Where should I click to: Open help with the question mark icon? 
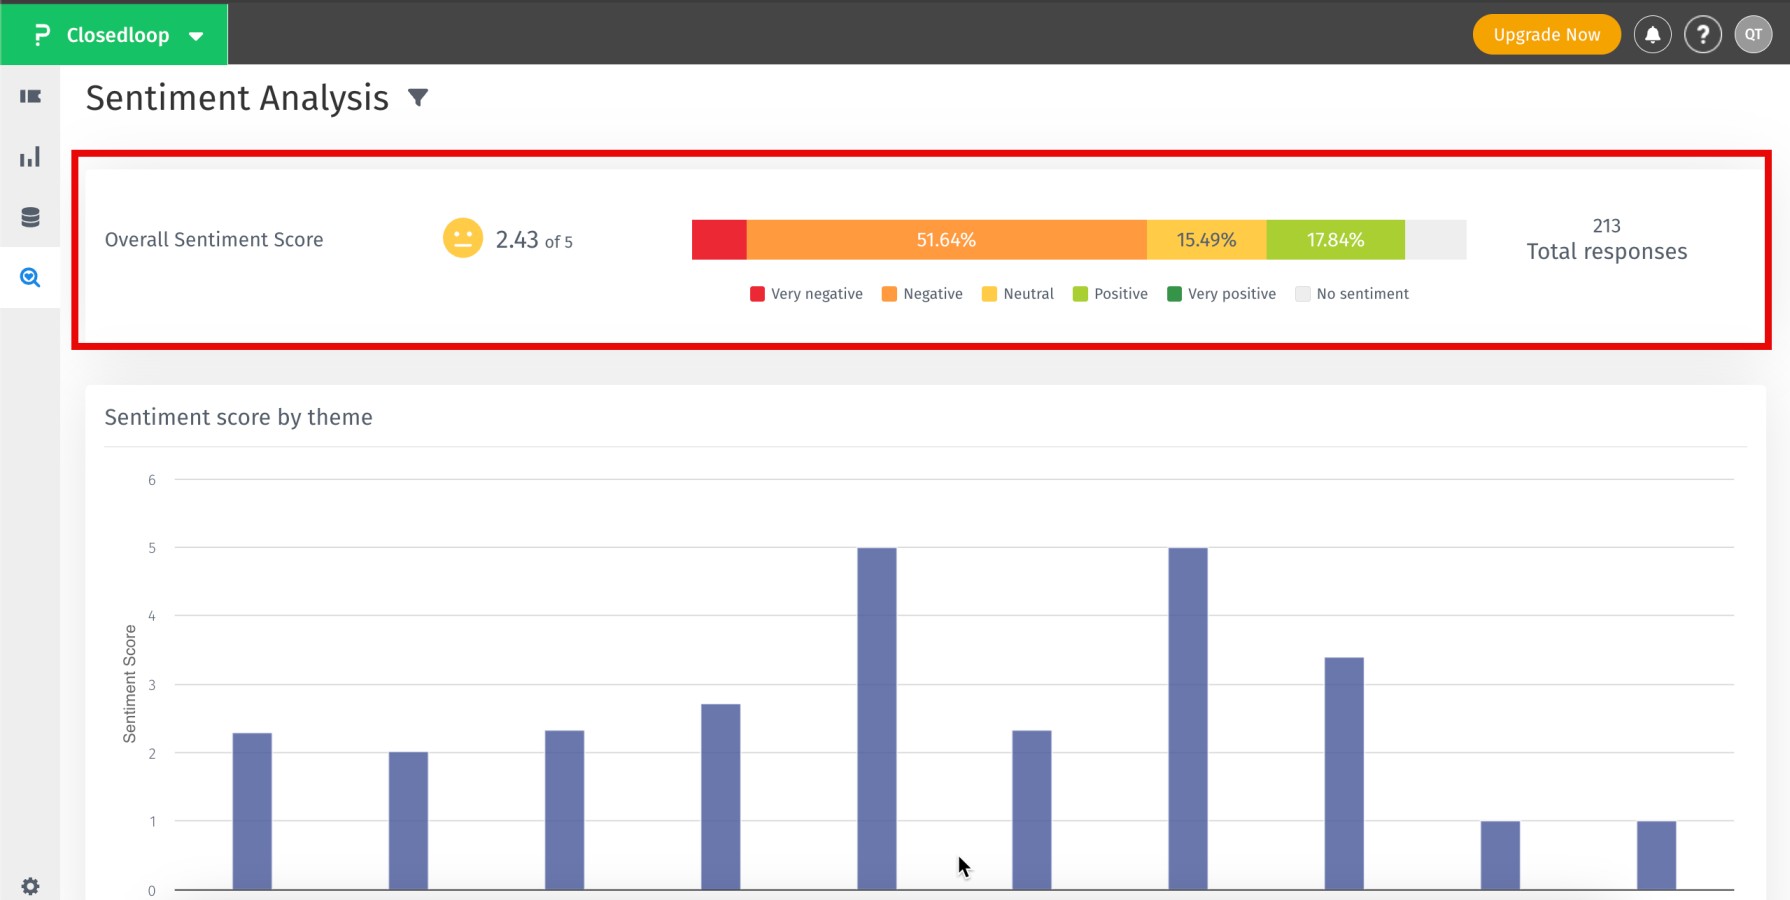point(1703,34)
